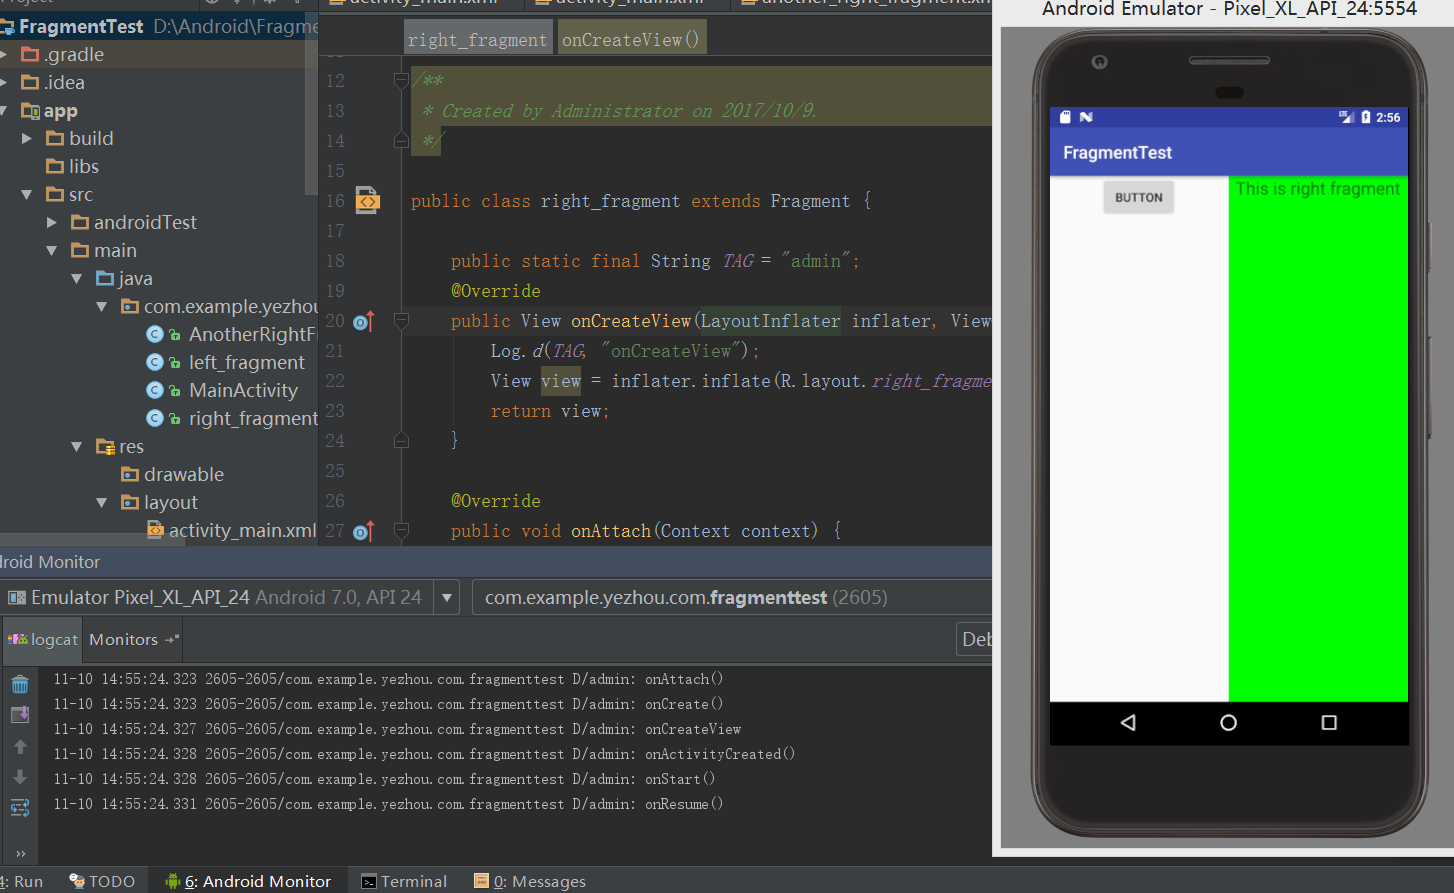1454x893 pixels.
Task: Click the up arrow in the logcat toolbar
Action: click(x=20, y=746)
